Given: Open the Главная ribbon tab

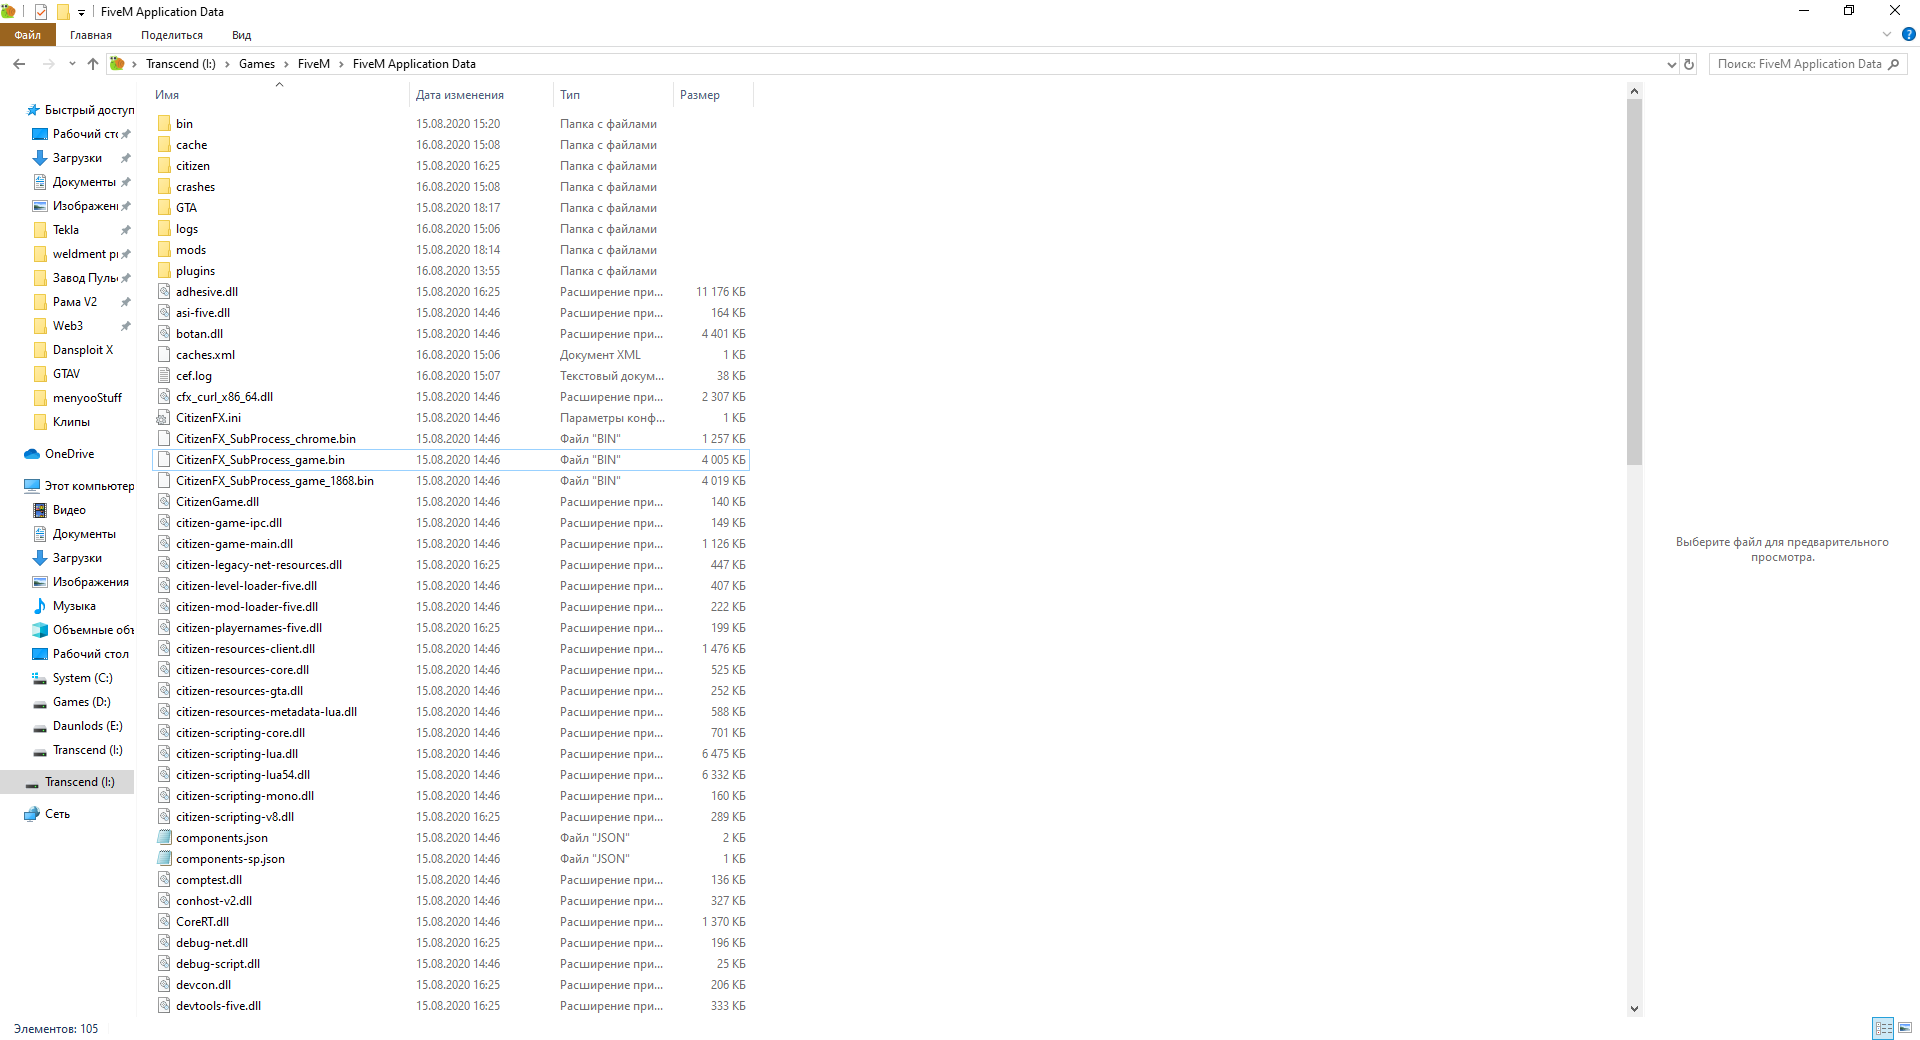Looking at the screenshot, I should click(91, 35).
